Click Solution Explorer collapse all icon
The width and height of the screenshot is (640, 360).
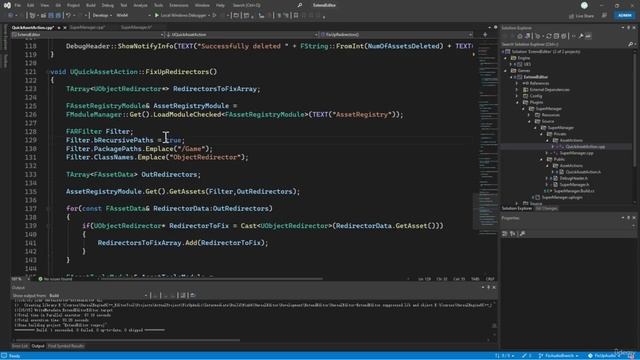(556, 36)
